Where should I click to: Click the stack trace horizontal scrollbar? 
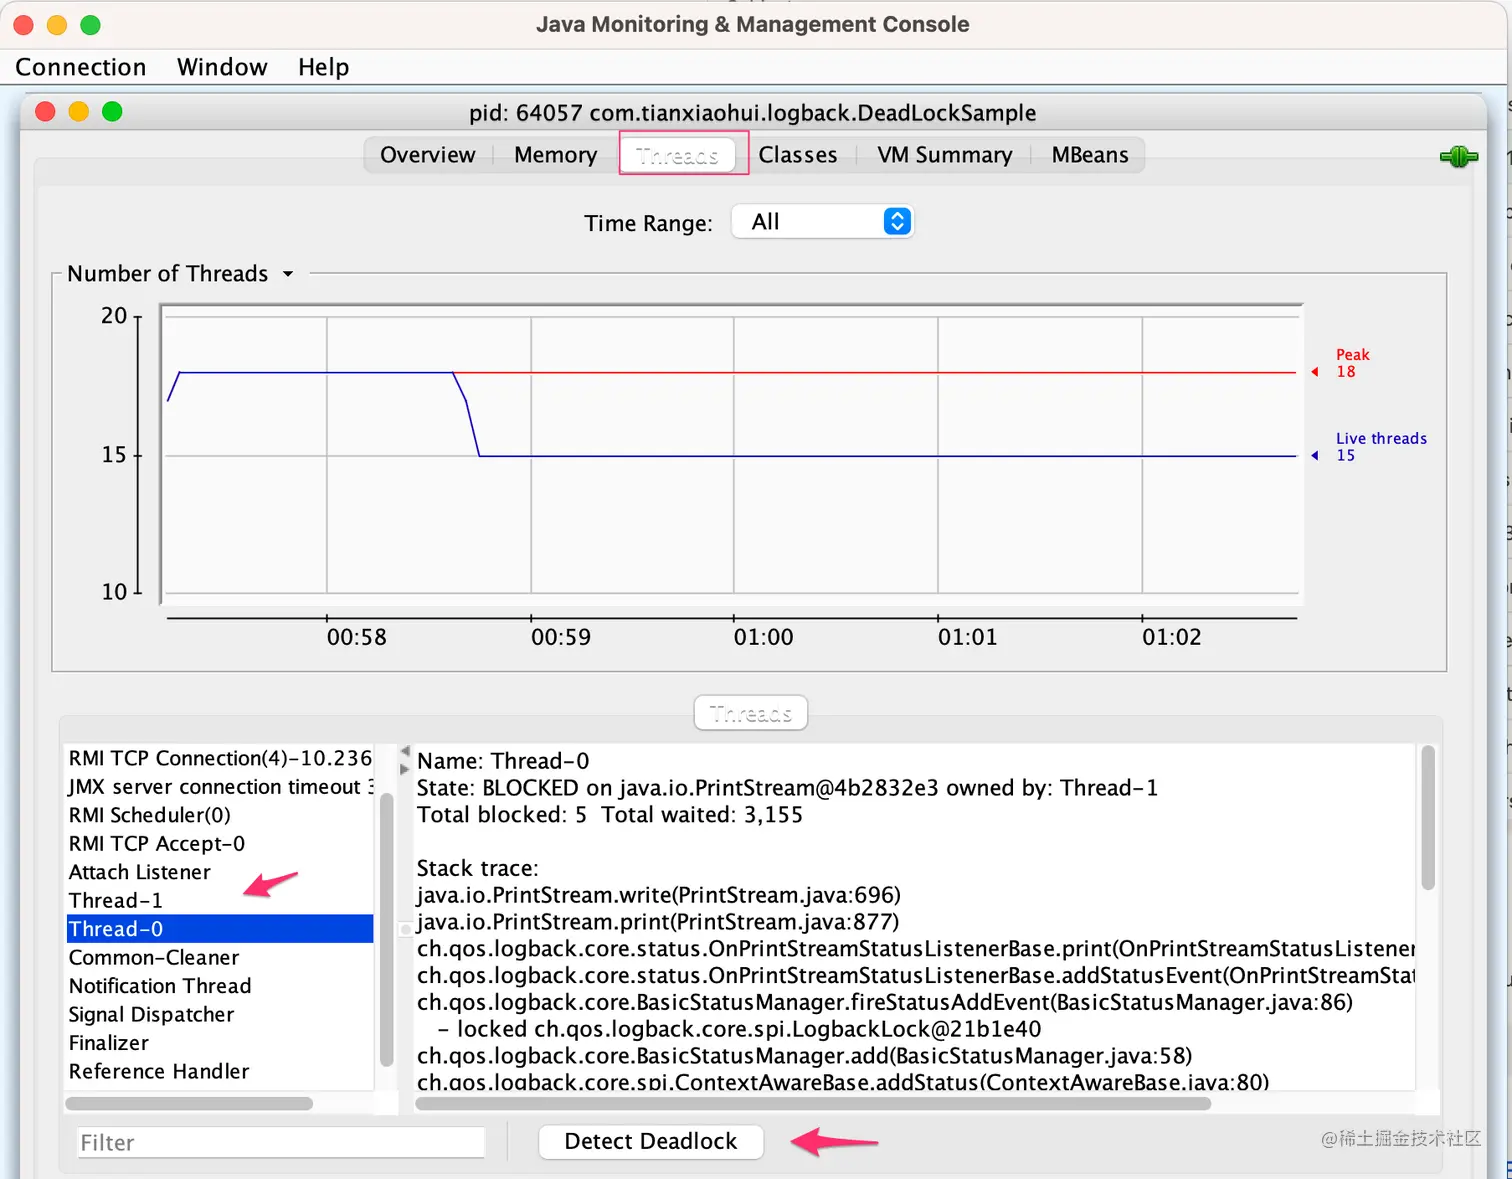(x=813, y=1104)
